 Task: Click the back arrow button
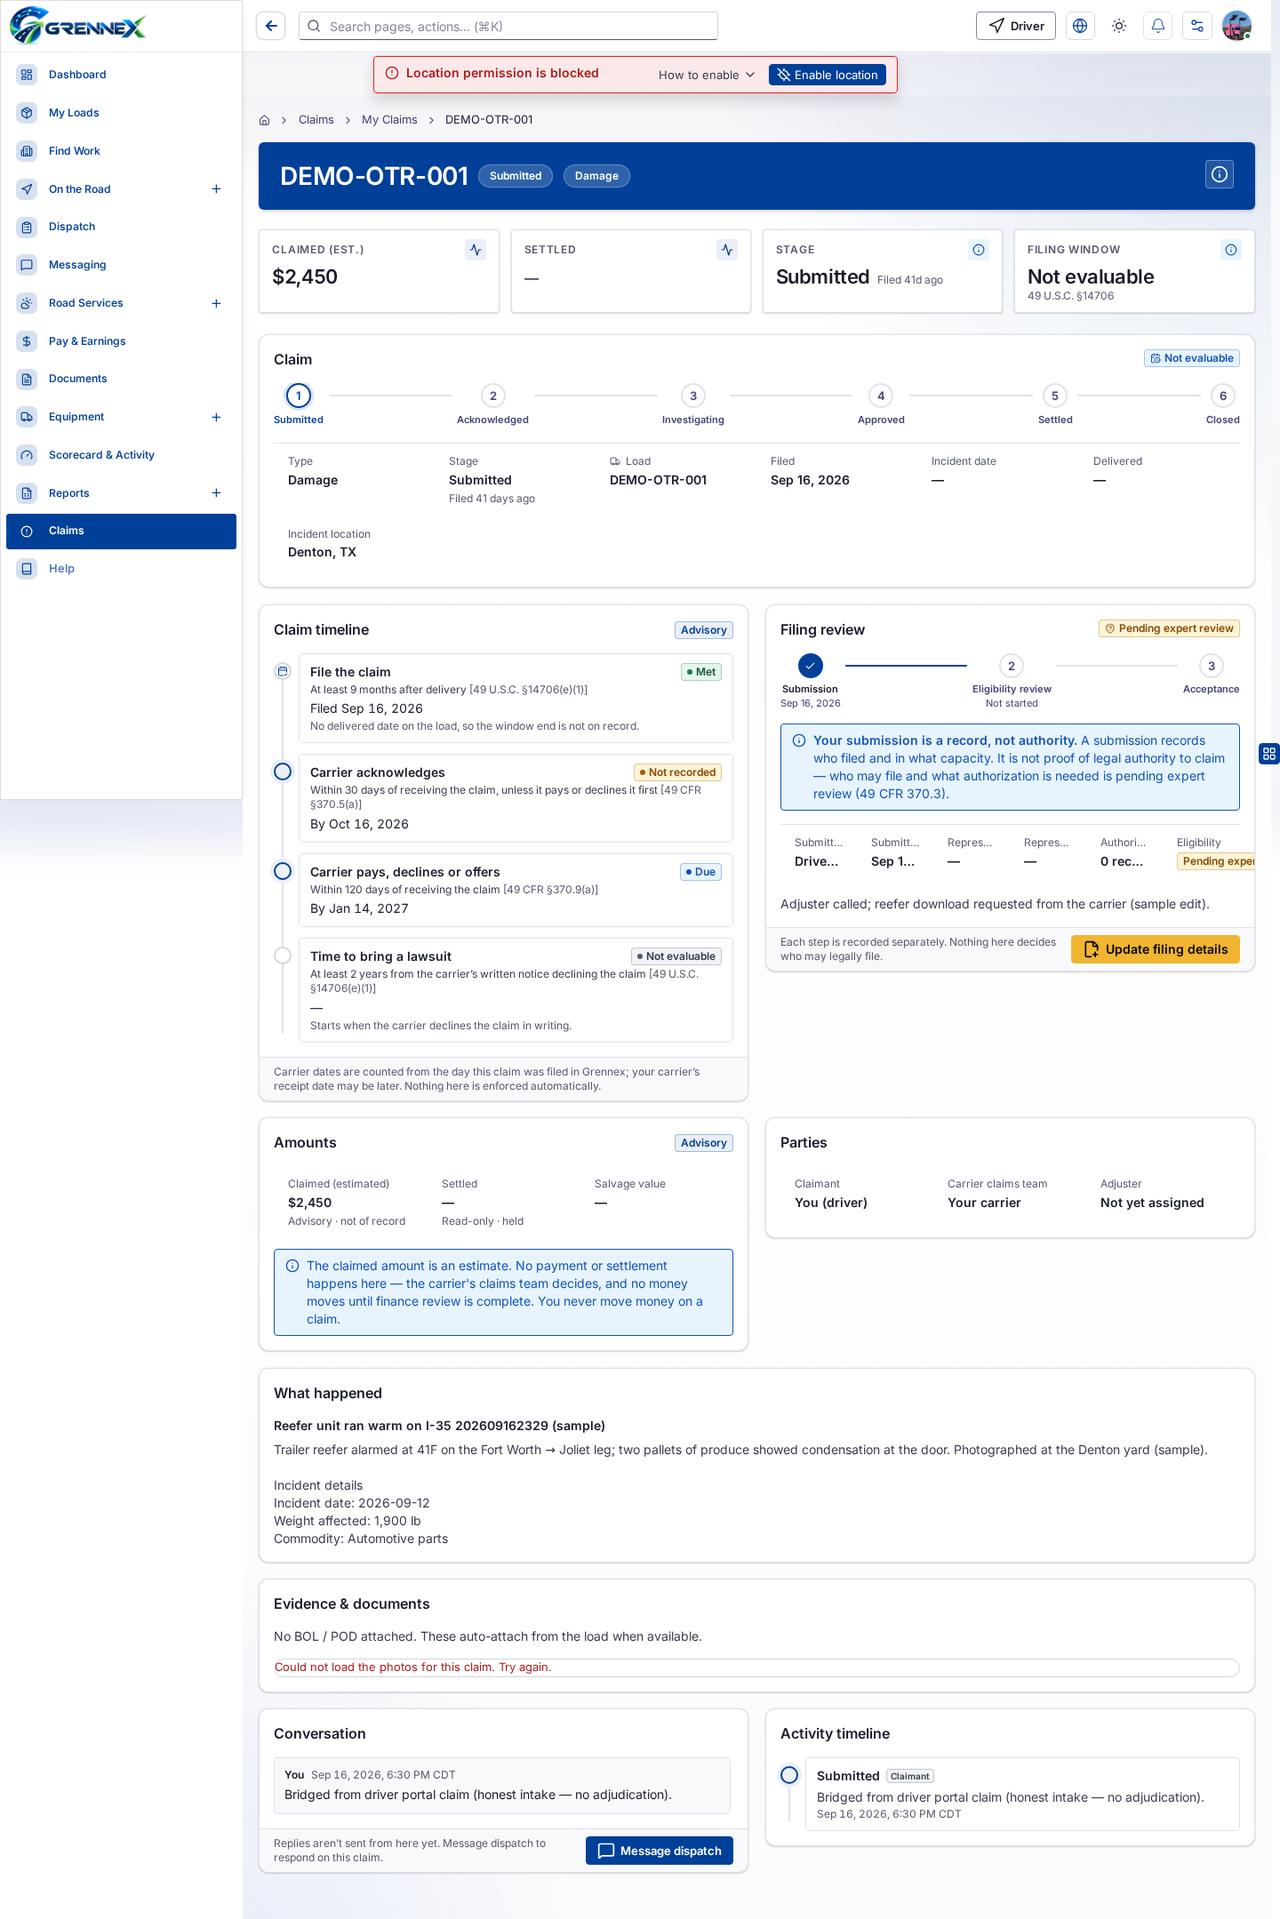point(271,26)
